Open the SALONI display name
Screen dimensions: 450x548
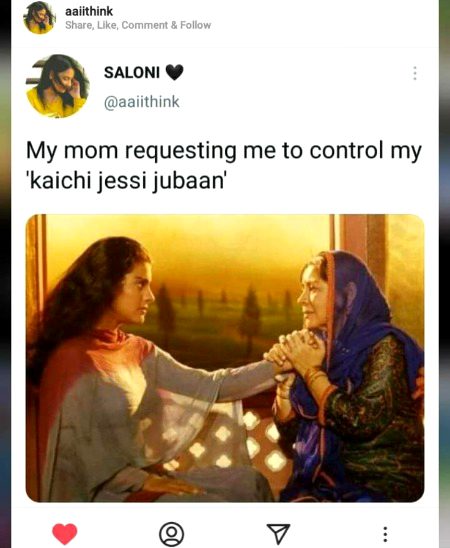point(132,73)
